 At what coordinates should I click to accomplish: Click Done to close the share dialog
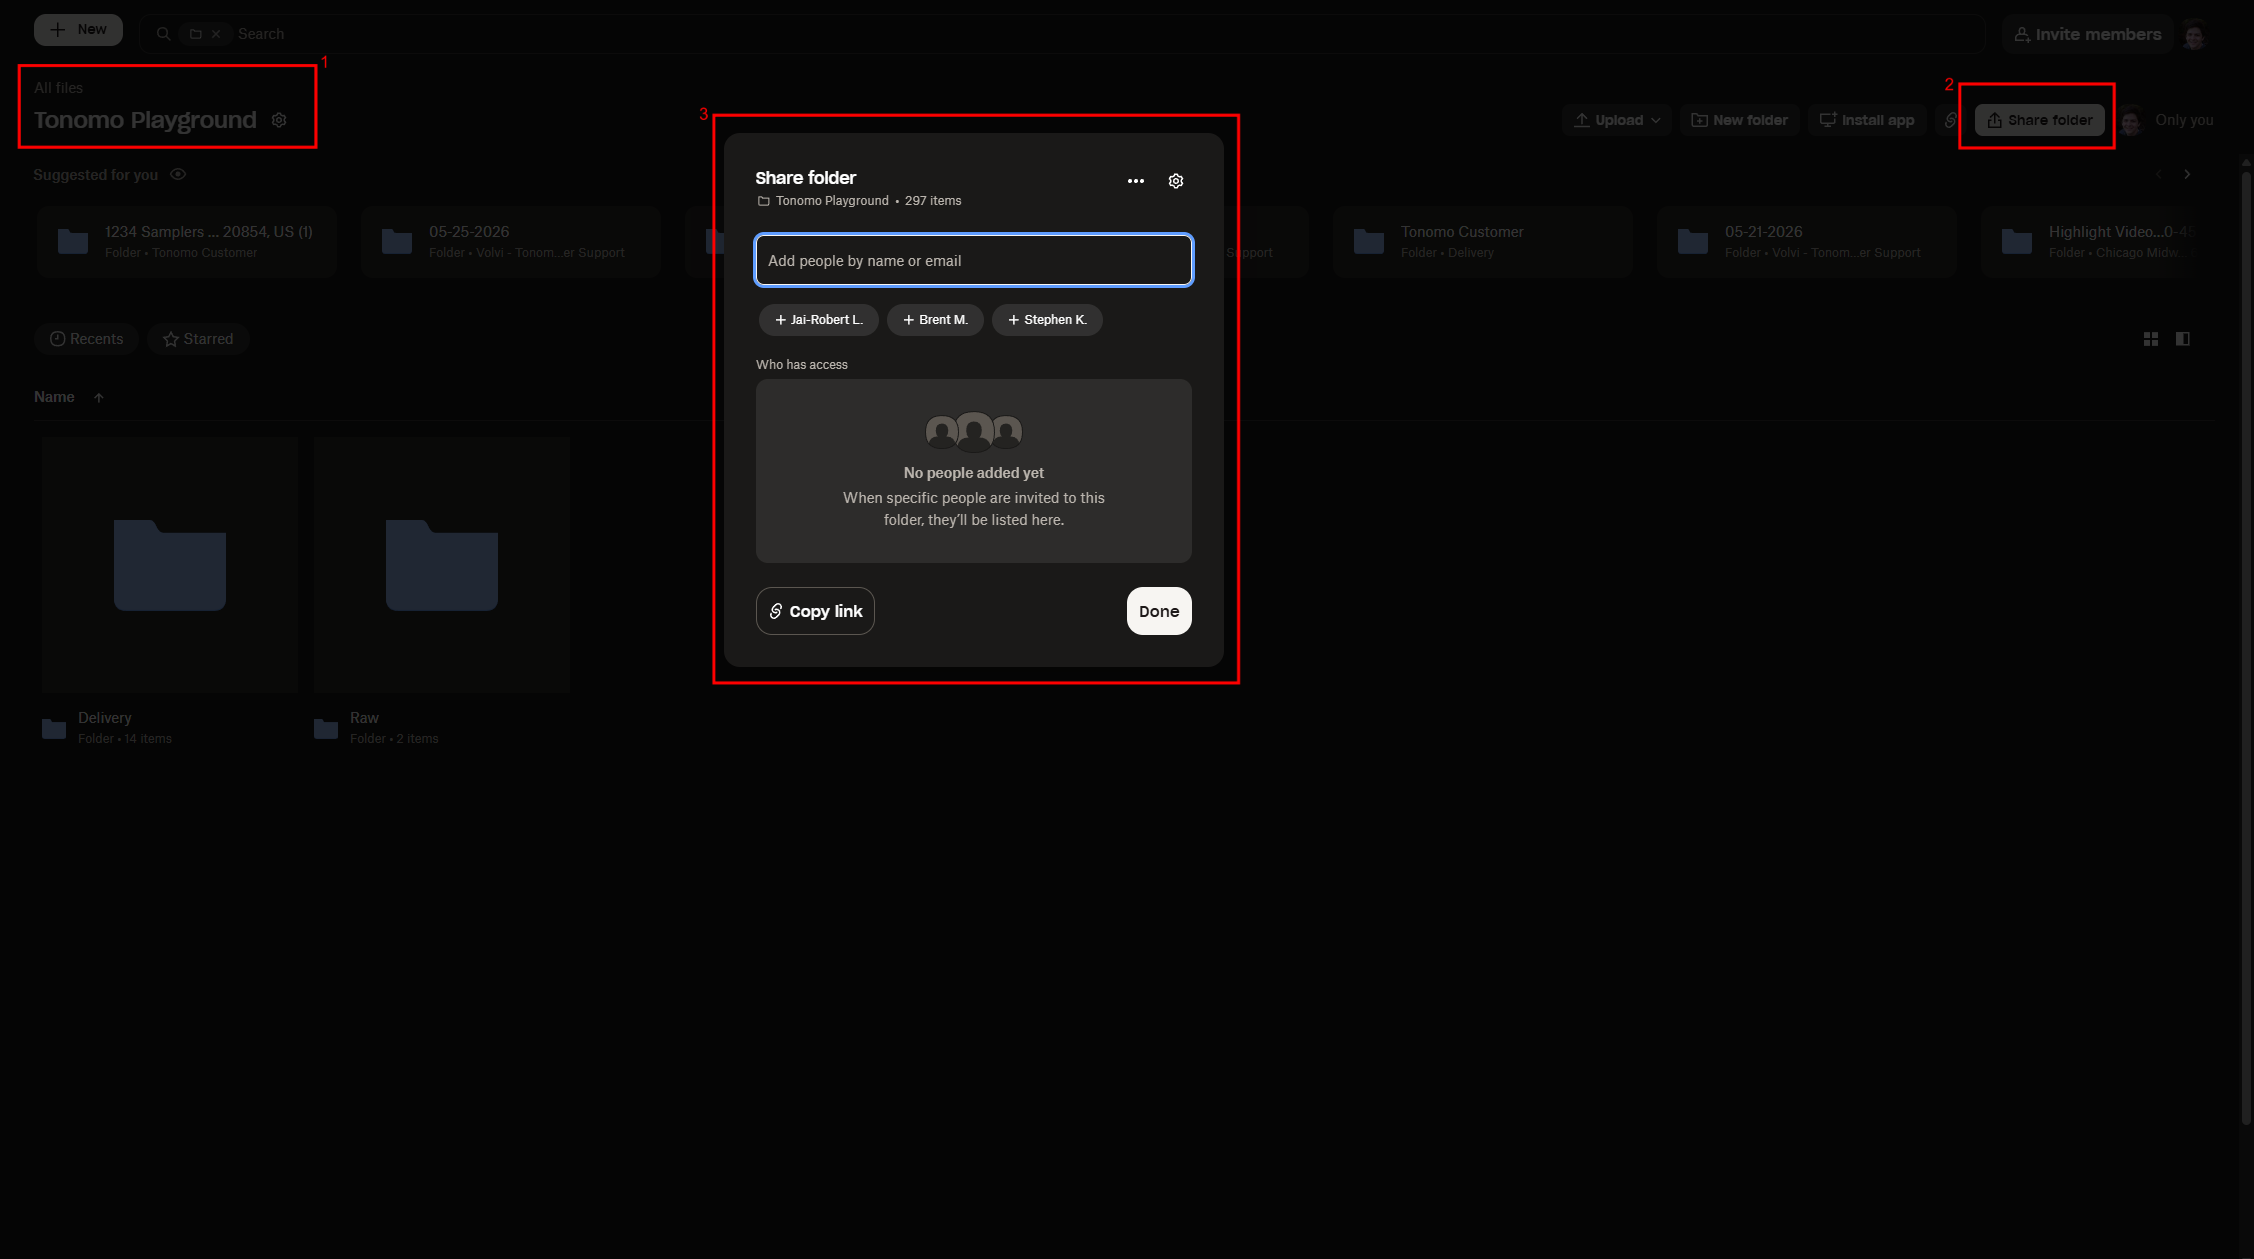pyautogui.click(x=1159, y=611)
